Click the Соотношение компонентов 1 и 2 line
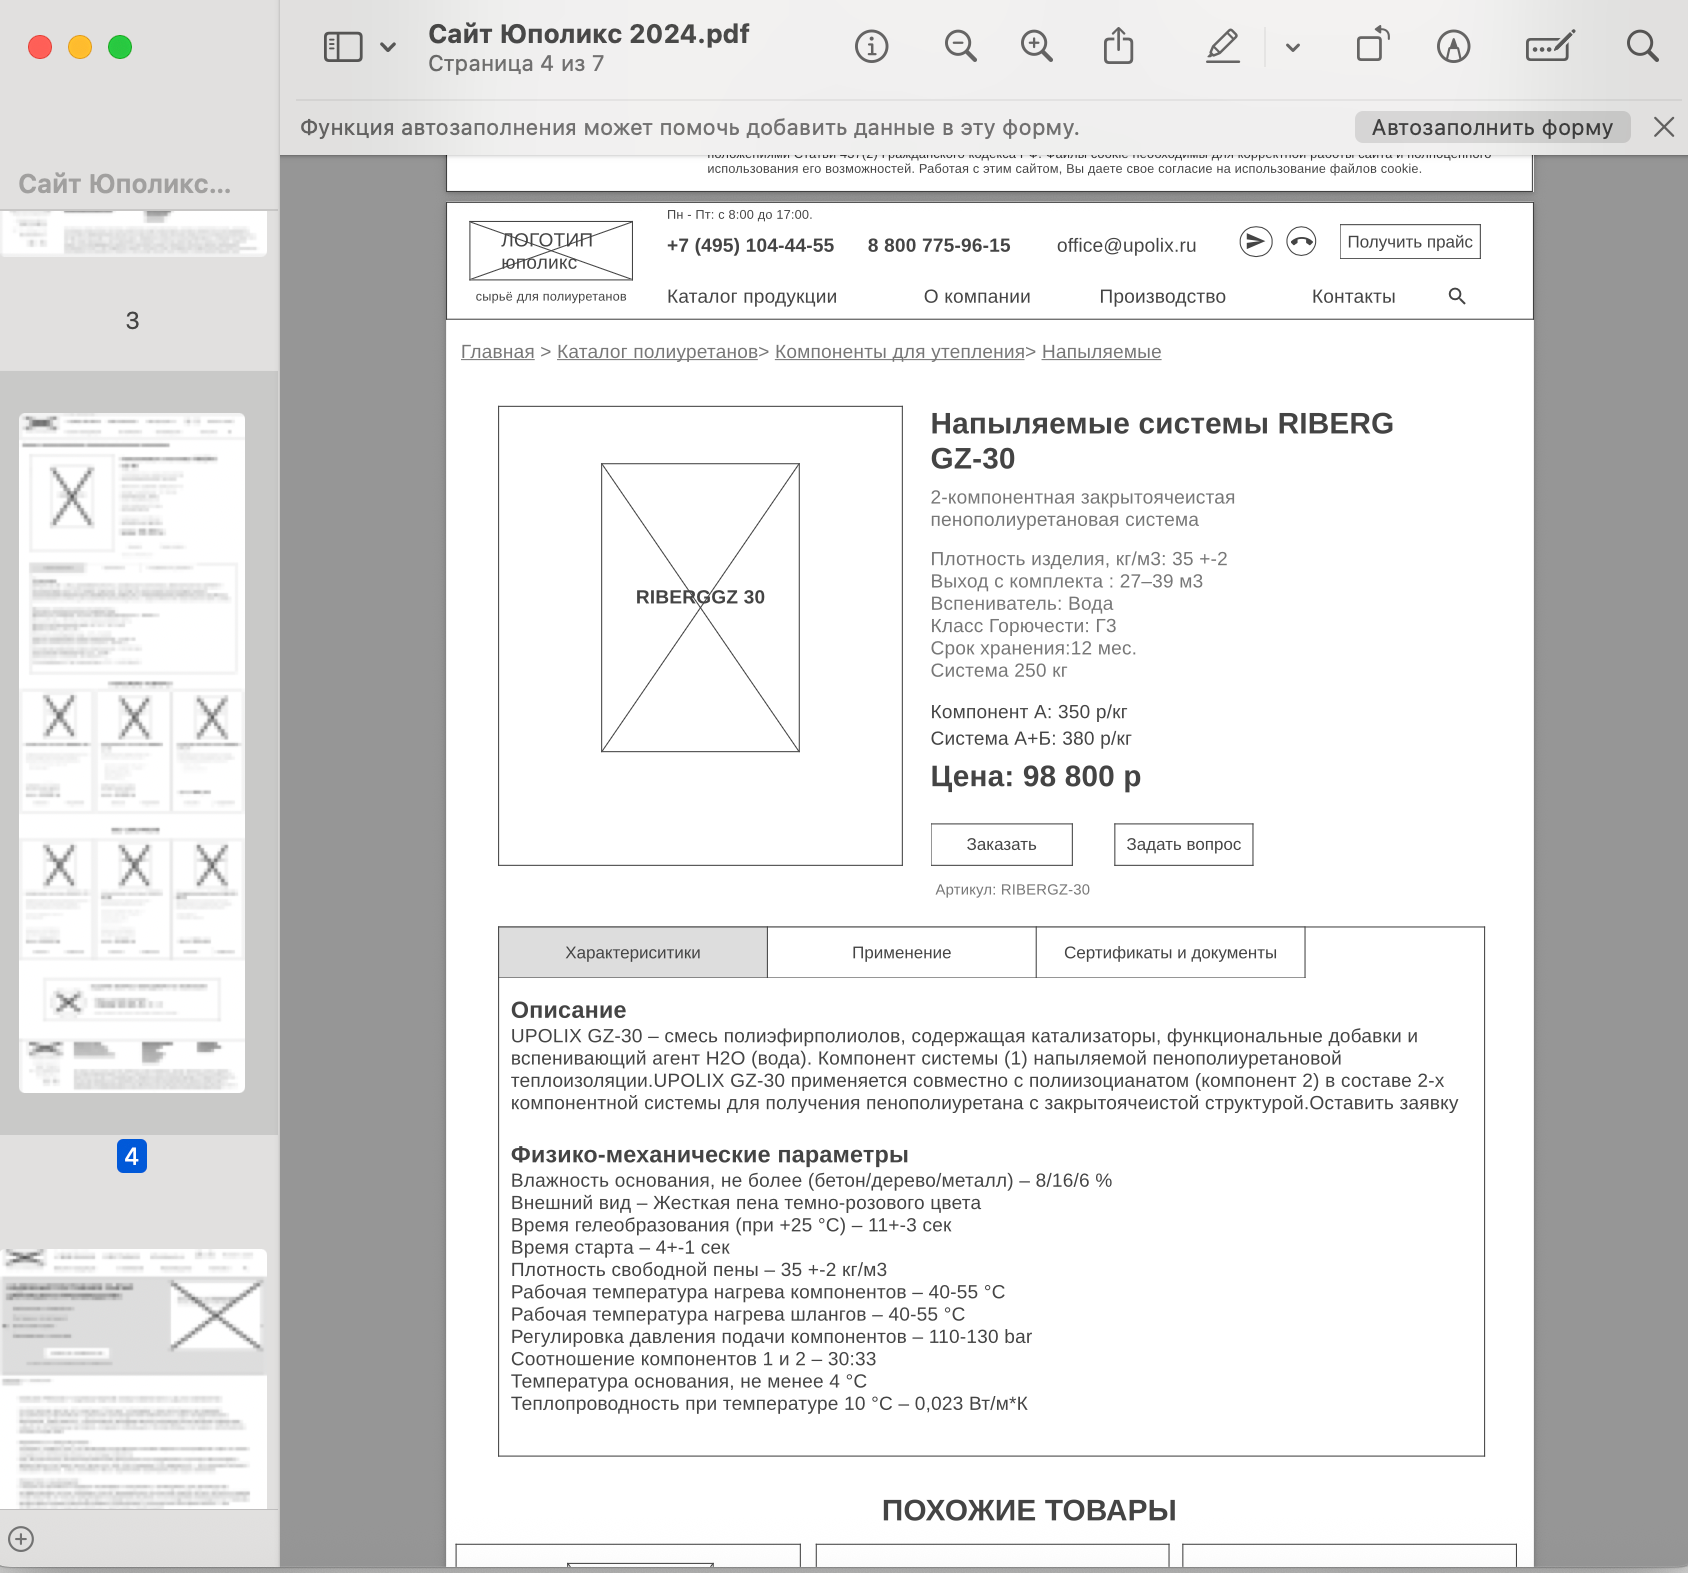Screen dimensions: 1688x1573 tap(694, 1360)
